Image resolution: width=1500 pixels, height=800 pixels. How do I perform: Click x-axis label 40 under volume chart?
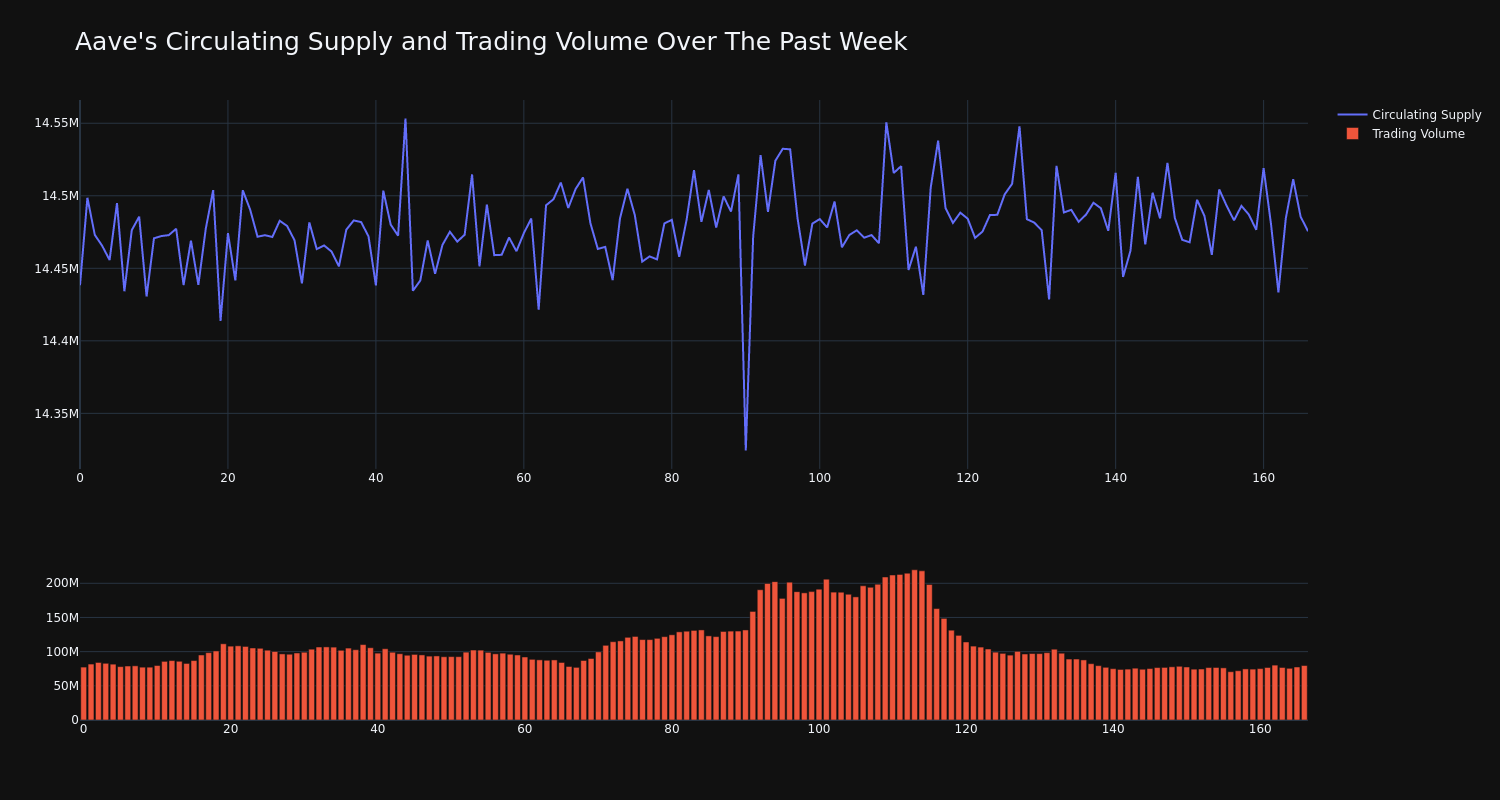(x=378, y=729)
